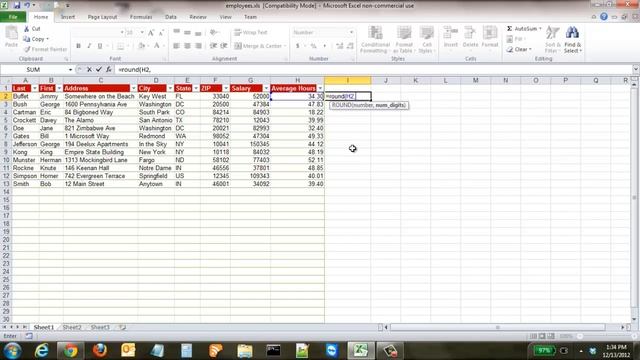The width and height of the screenshot is (640, 360).
Task: Open the Name Box dropdown arrow
Action: point(70,70)
